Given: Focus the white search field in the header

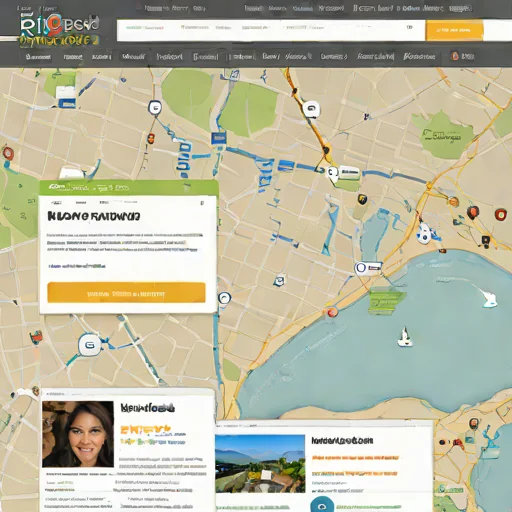Looking at the screenshot, I should (271, 30).
